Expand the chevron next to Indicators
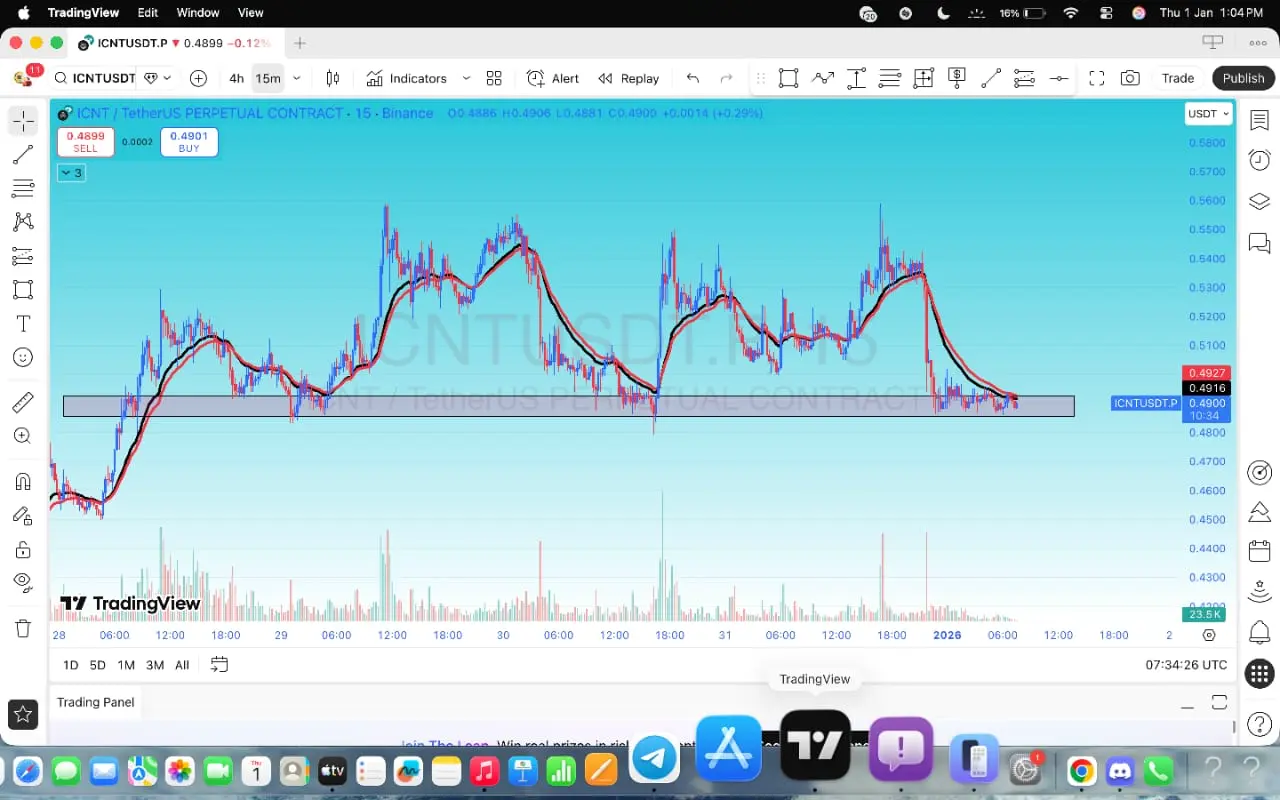 pyautogui.click(x=466, y=78)
